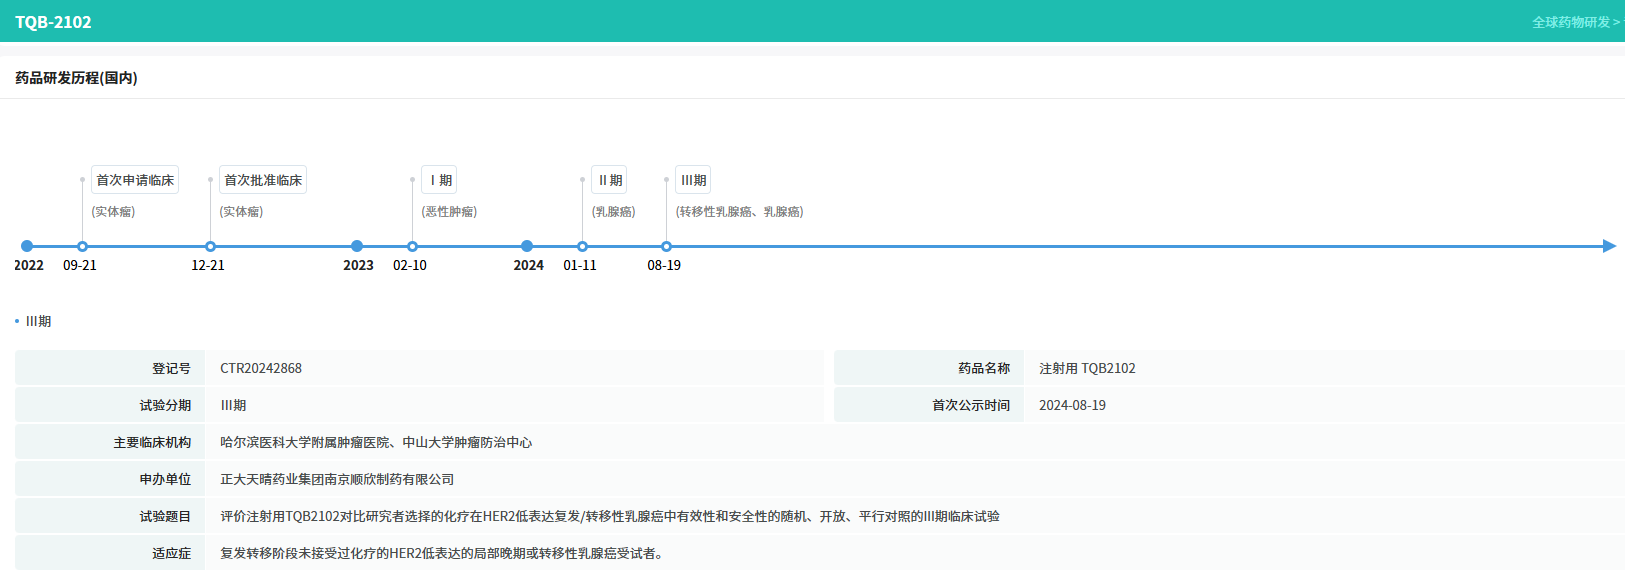Viewport: 1625px width, 584px height.
Task: Click the 08-19 timeline marker dot
Action: coord(666,246)
